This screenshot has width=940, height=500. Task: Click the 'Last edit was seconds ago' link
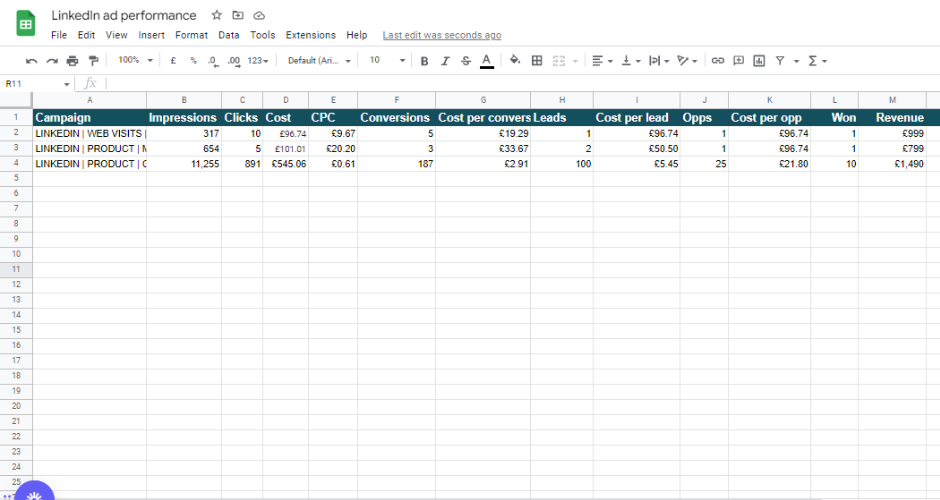pyautogui.click(x=442, y=35)
